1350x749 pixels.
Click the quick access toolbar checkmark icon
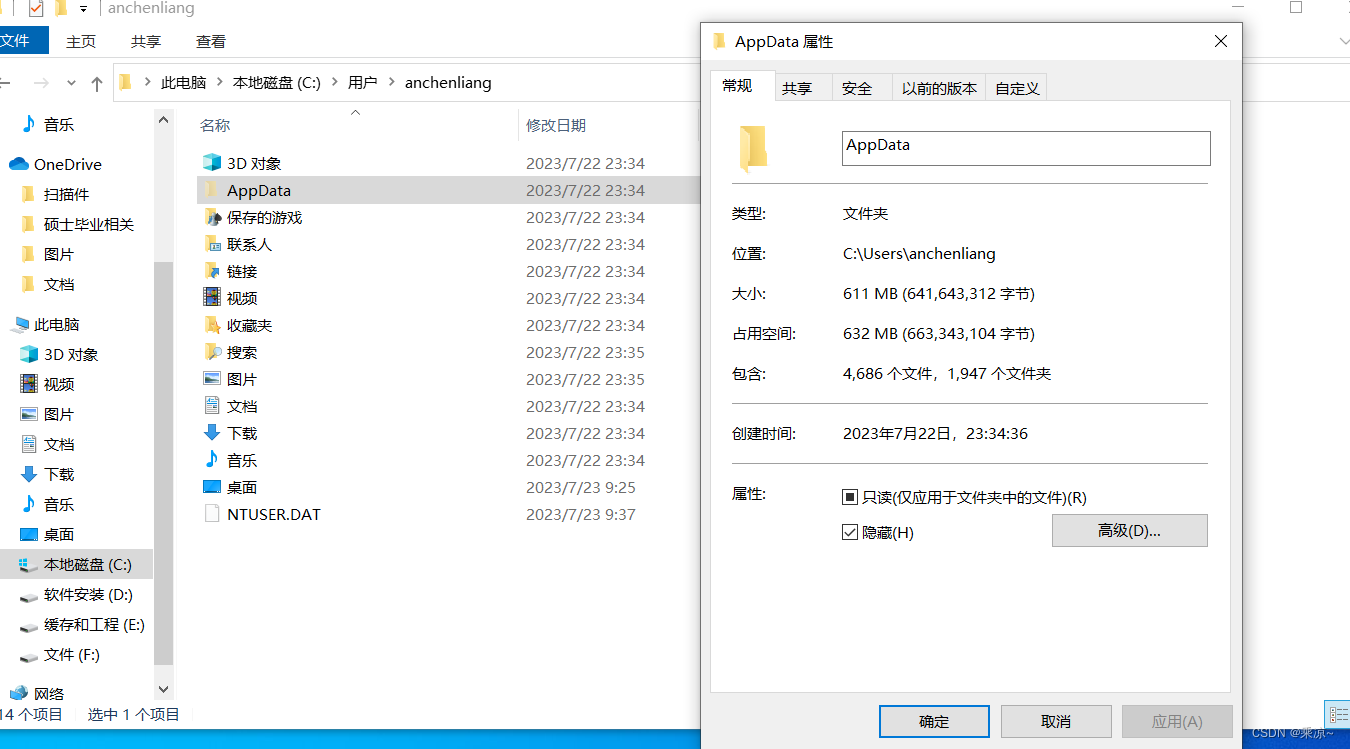coord(36,9)
